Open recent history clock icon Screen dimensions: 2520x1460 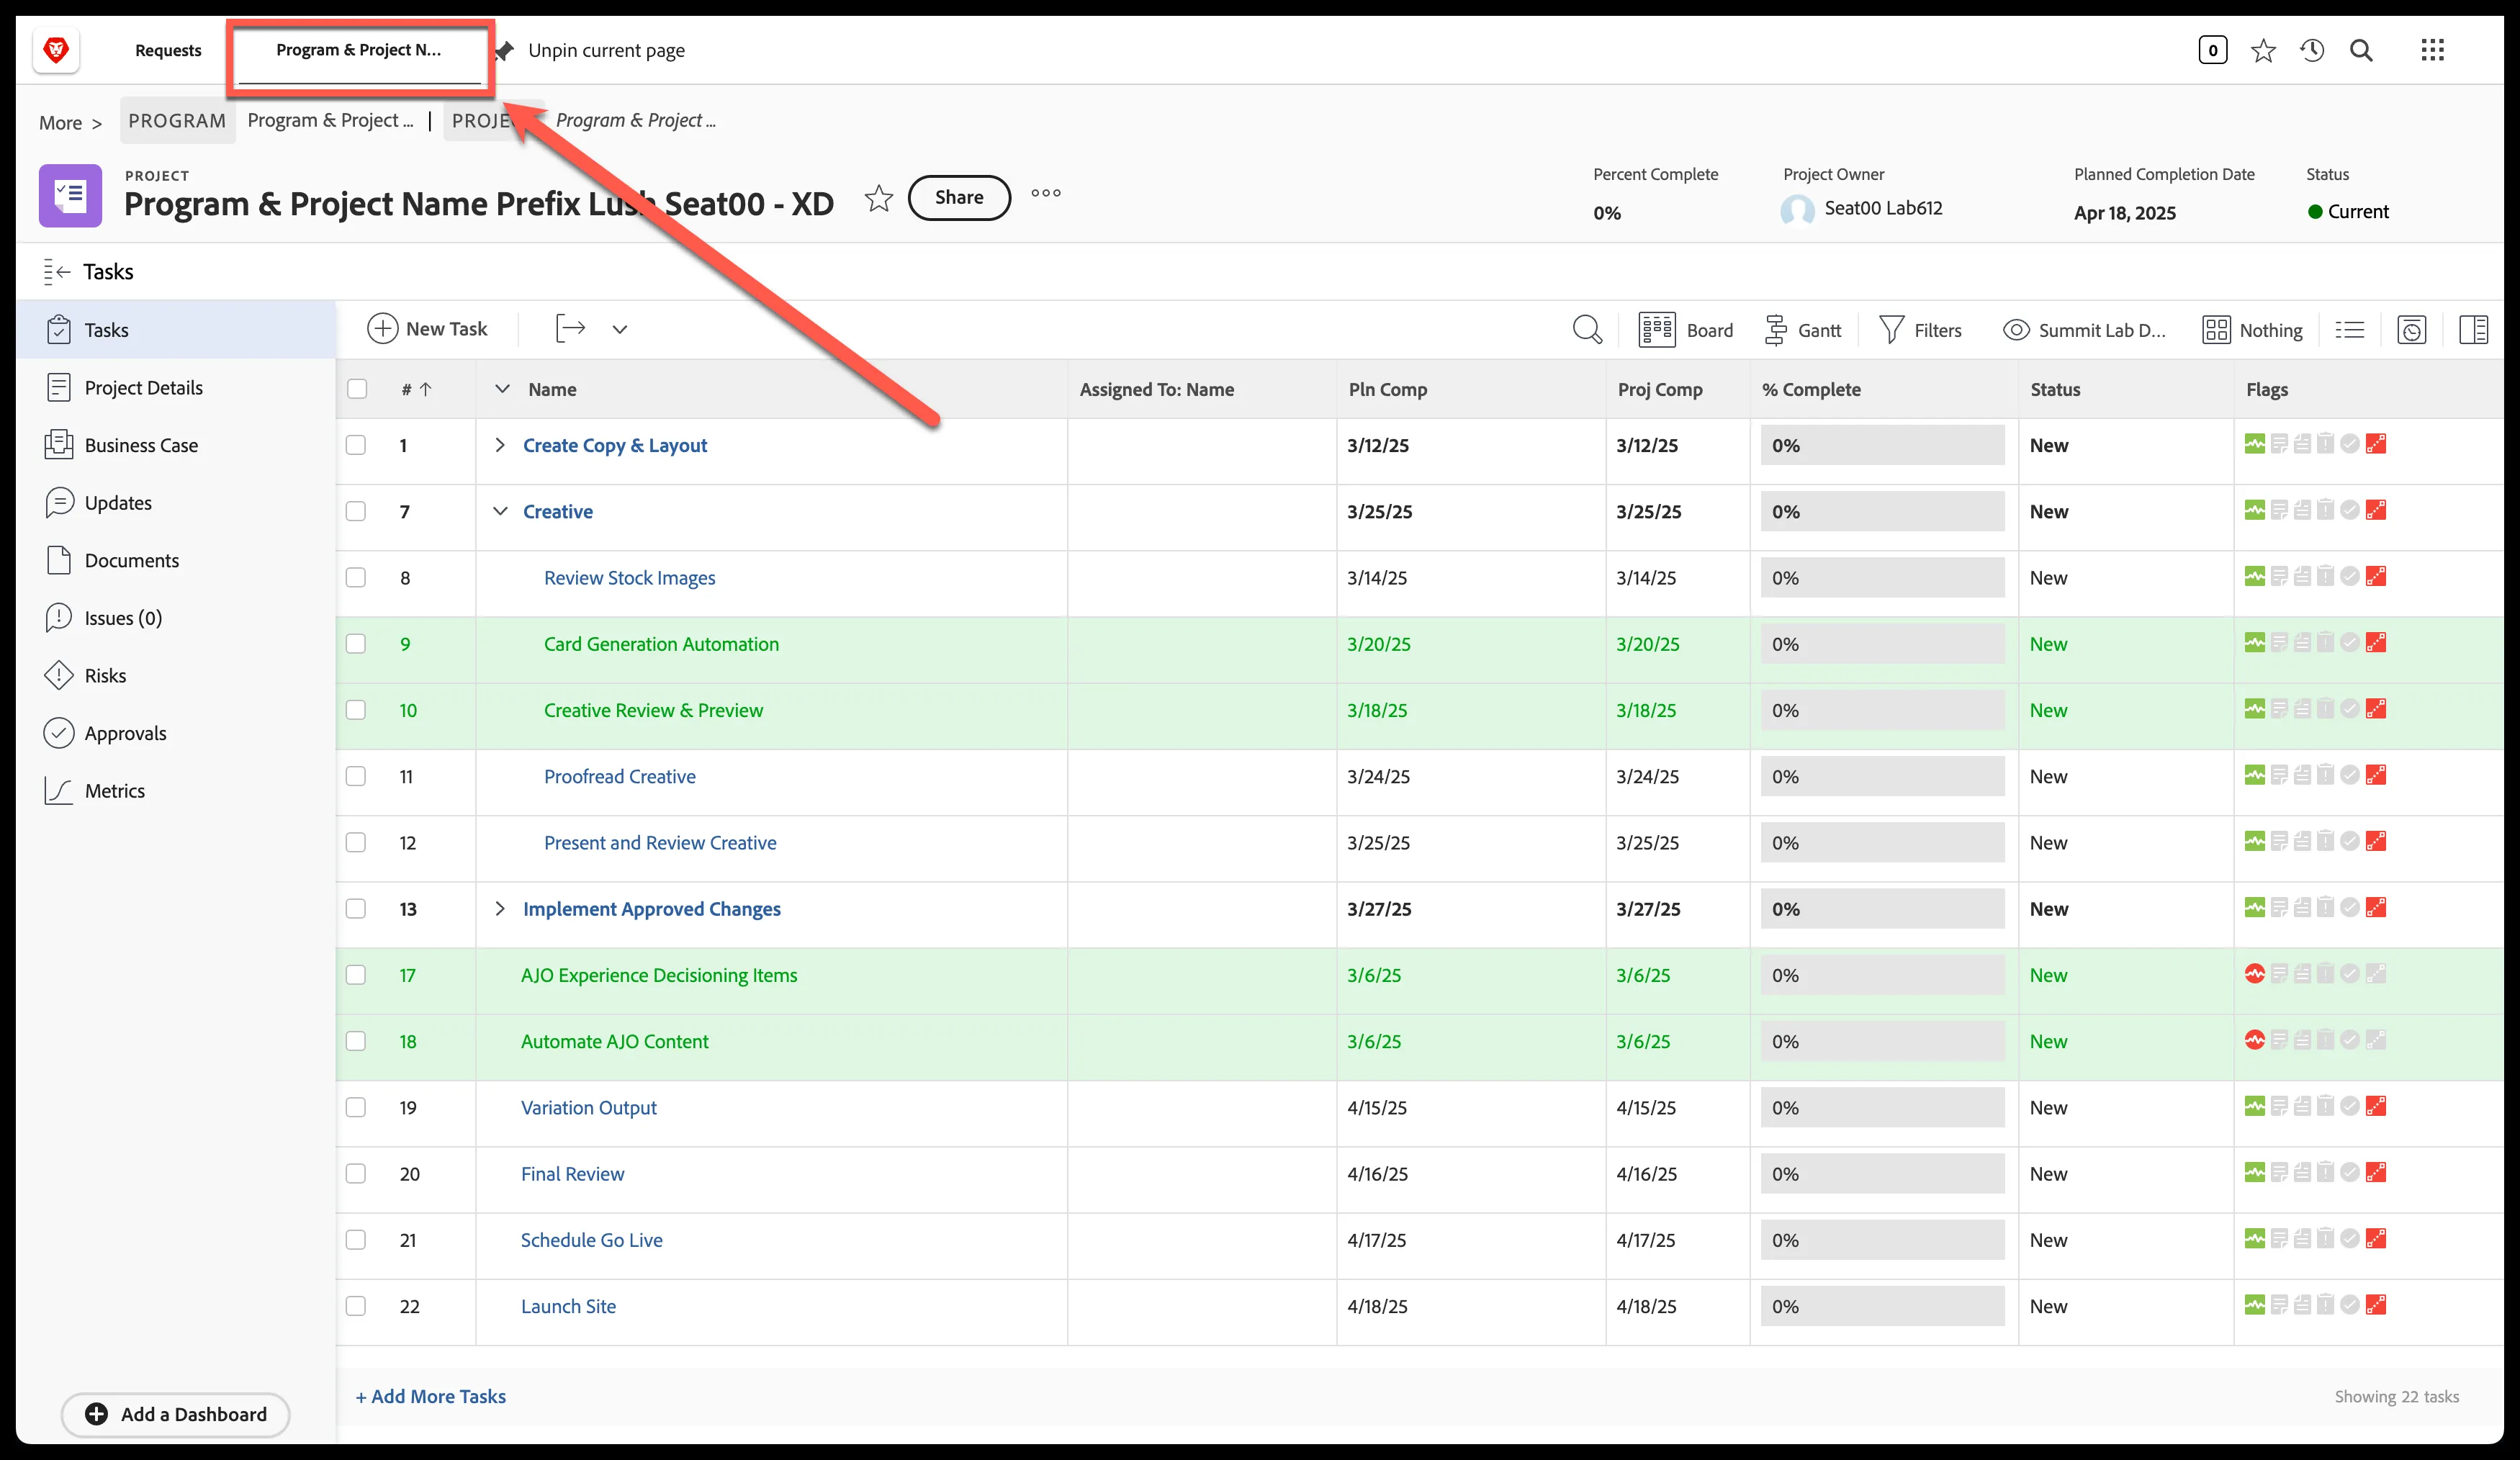[2312, 50]
